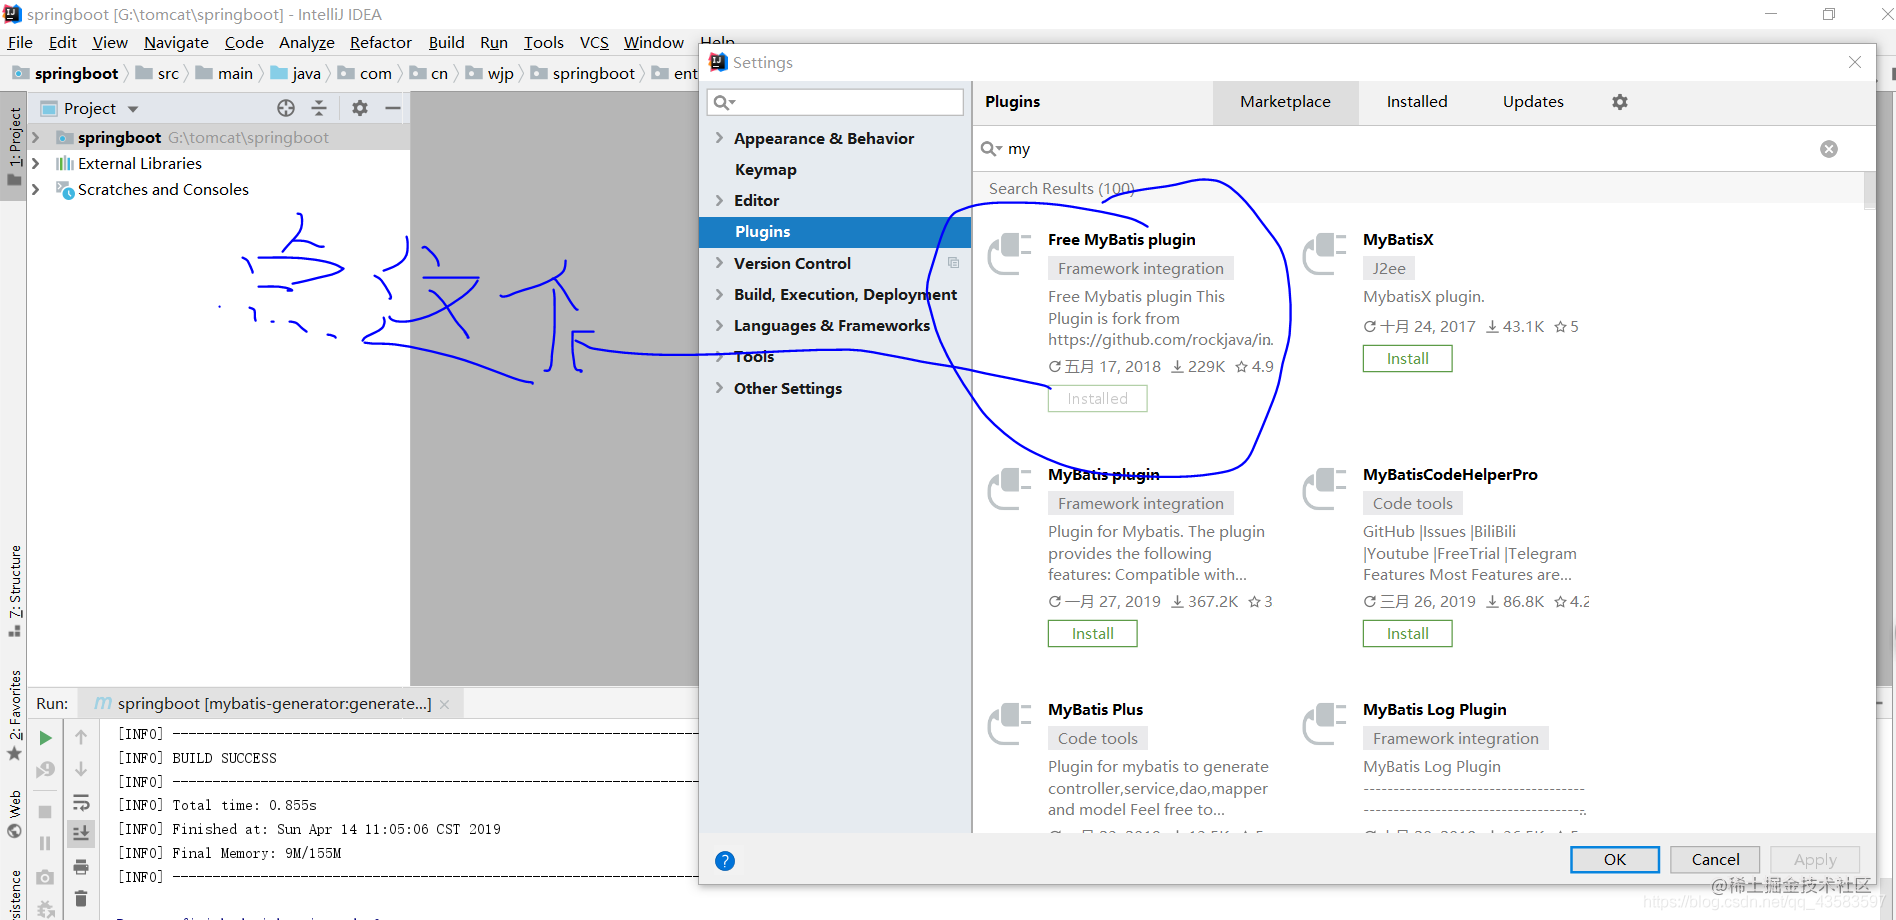The height and width of the screenshot is (920, 1896).
Task: Switch to the Updates tab
Action: coord(1533,102)
